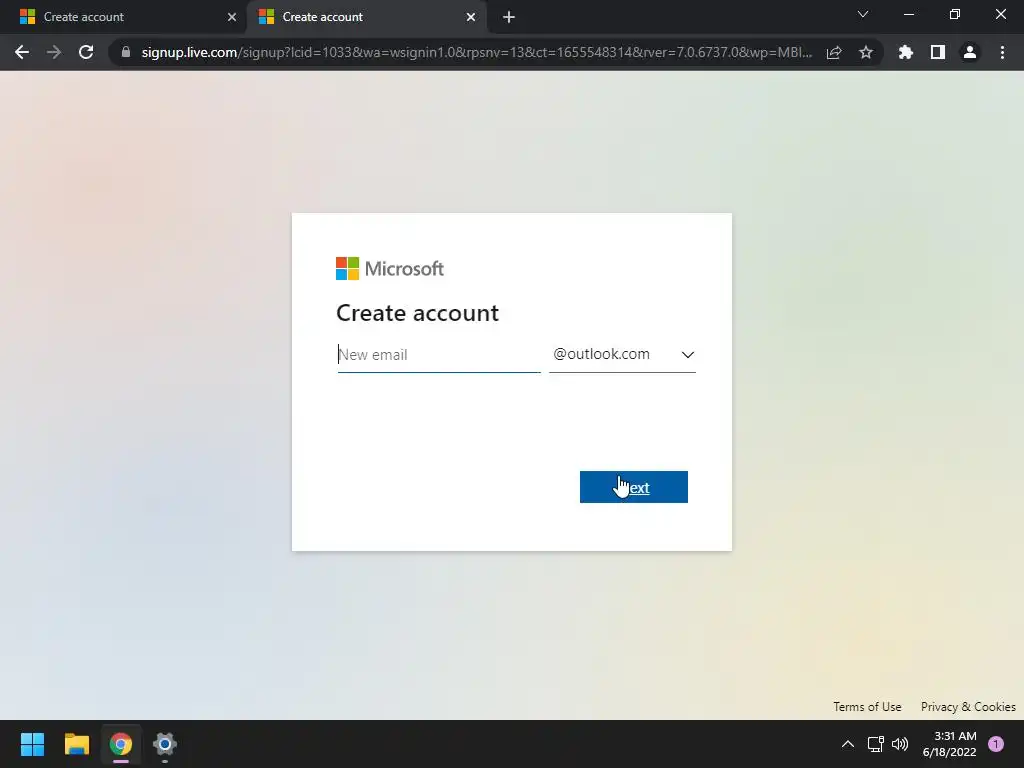Open Terms of Use link
The height and width of the screenshot is (768, 1024).
(867, 707)
